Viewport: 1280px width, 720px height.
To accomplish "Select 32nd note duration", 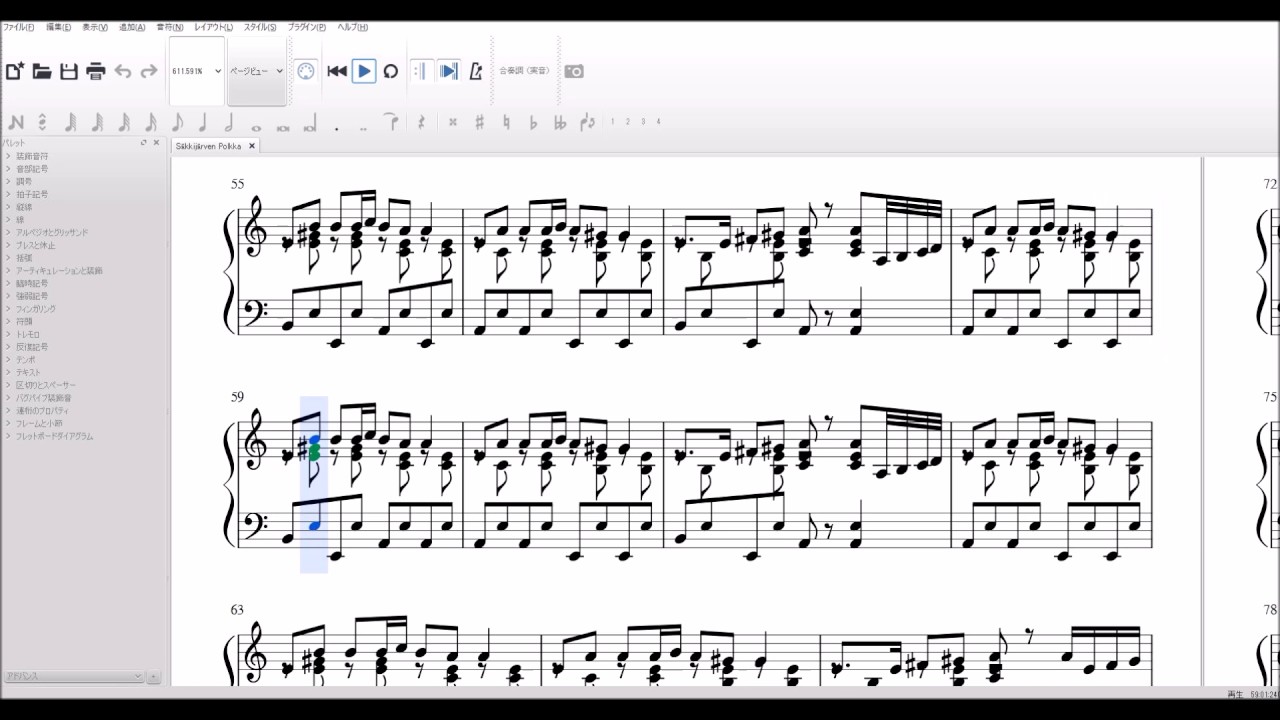I will tap(124, 123).
